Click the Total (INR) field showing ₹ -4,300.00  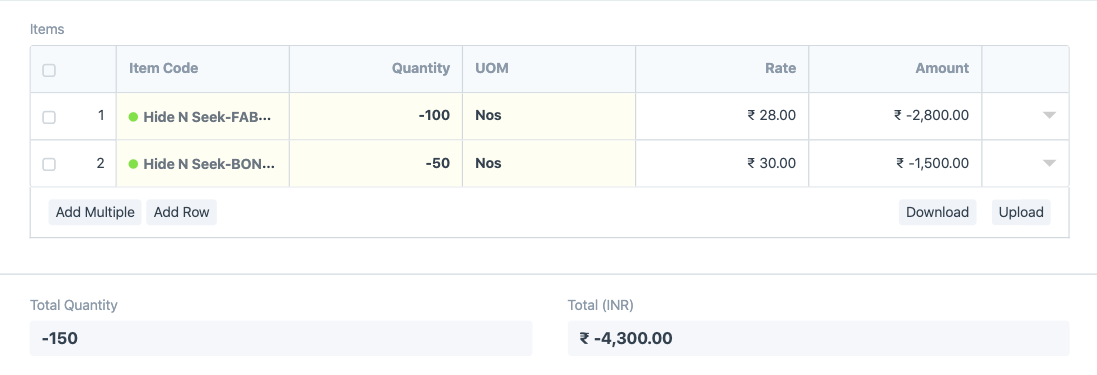(819, 339)
